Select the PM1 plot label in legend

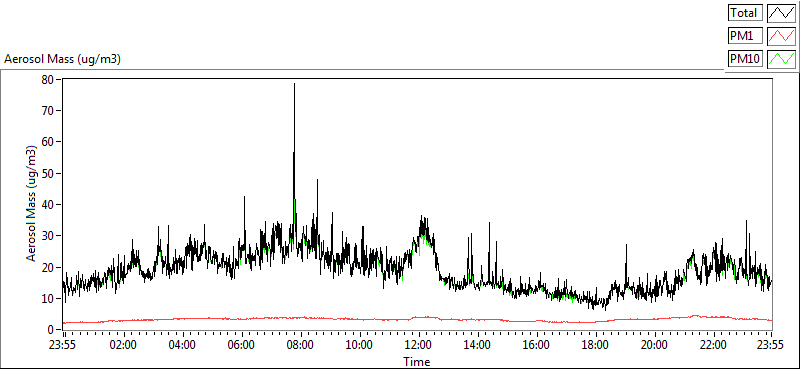pyautogui.click(x=745, y=36)
